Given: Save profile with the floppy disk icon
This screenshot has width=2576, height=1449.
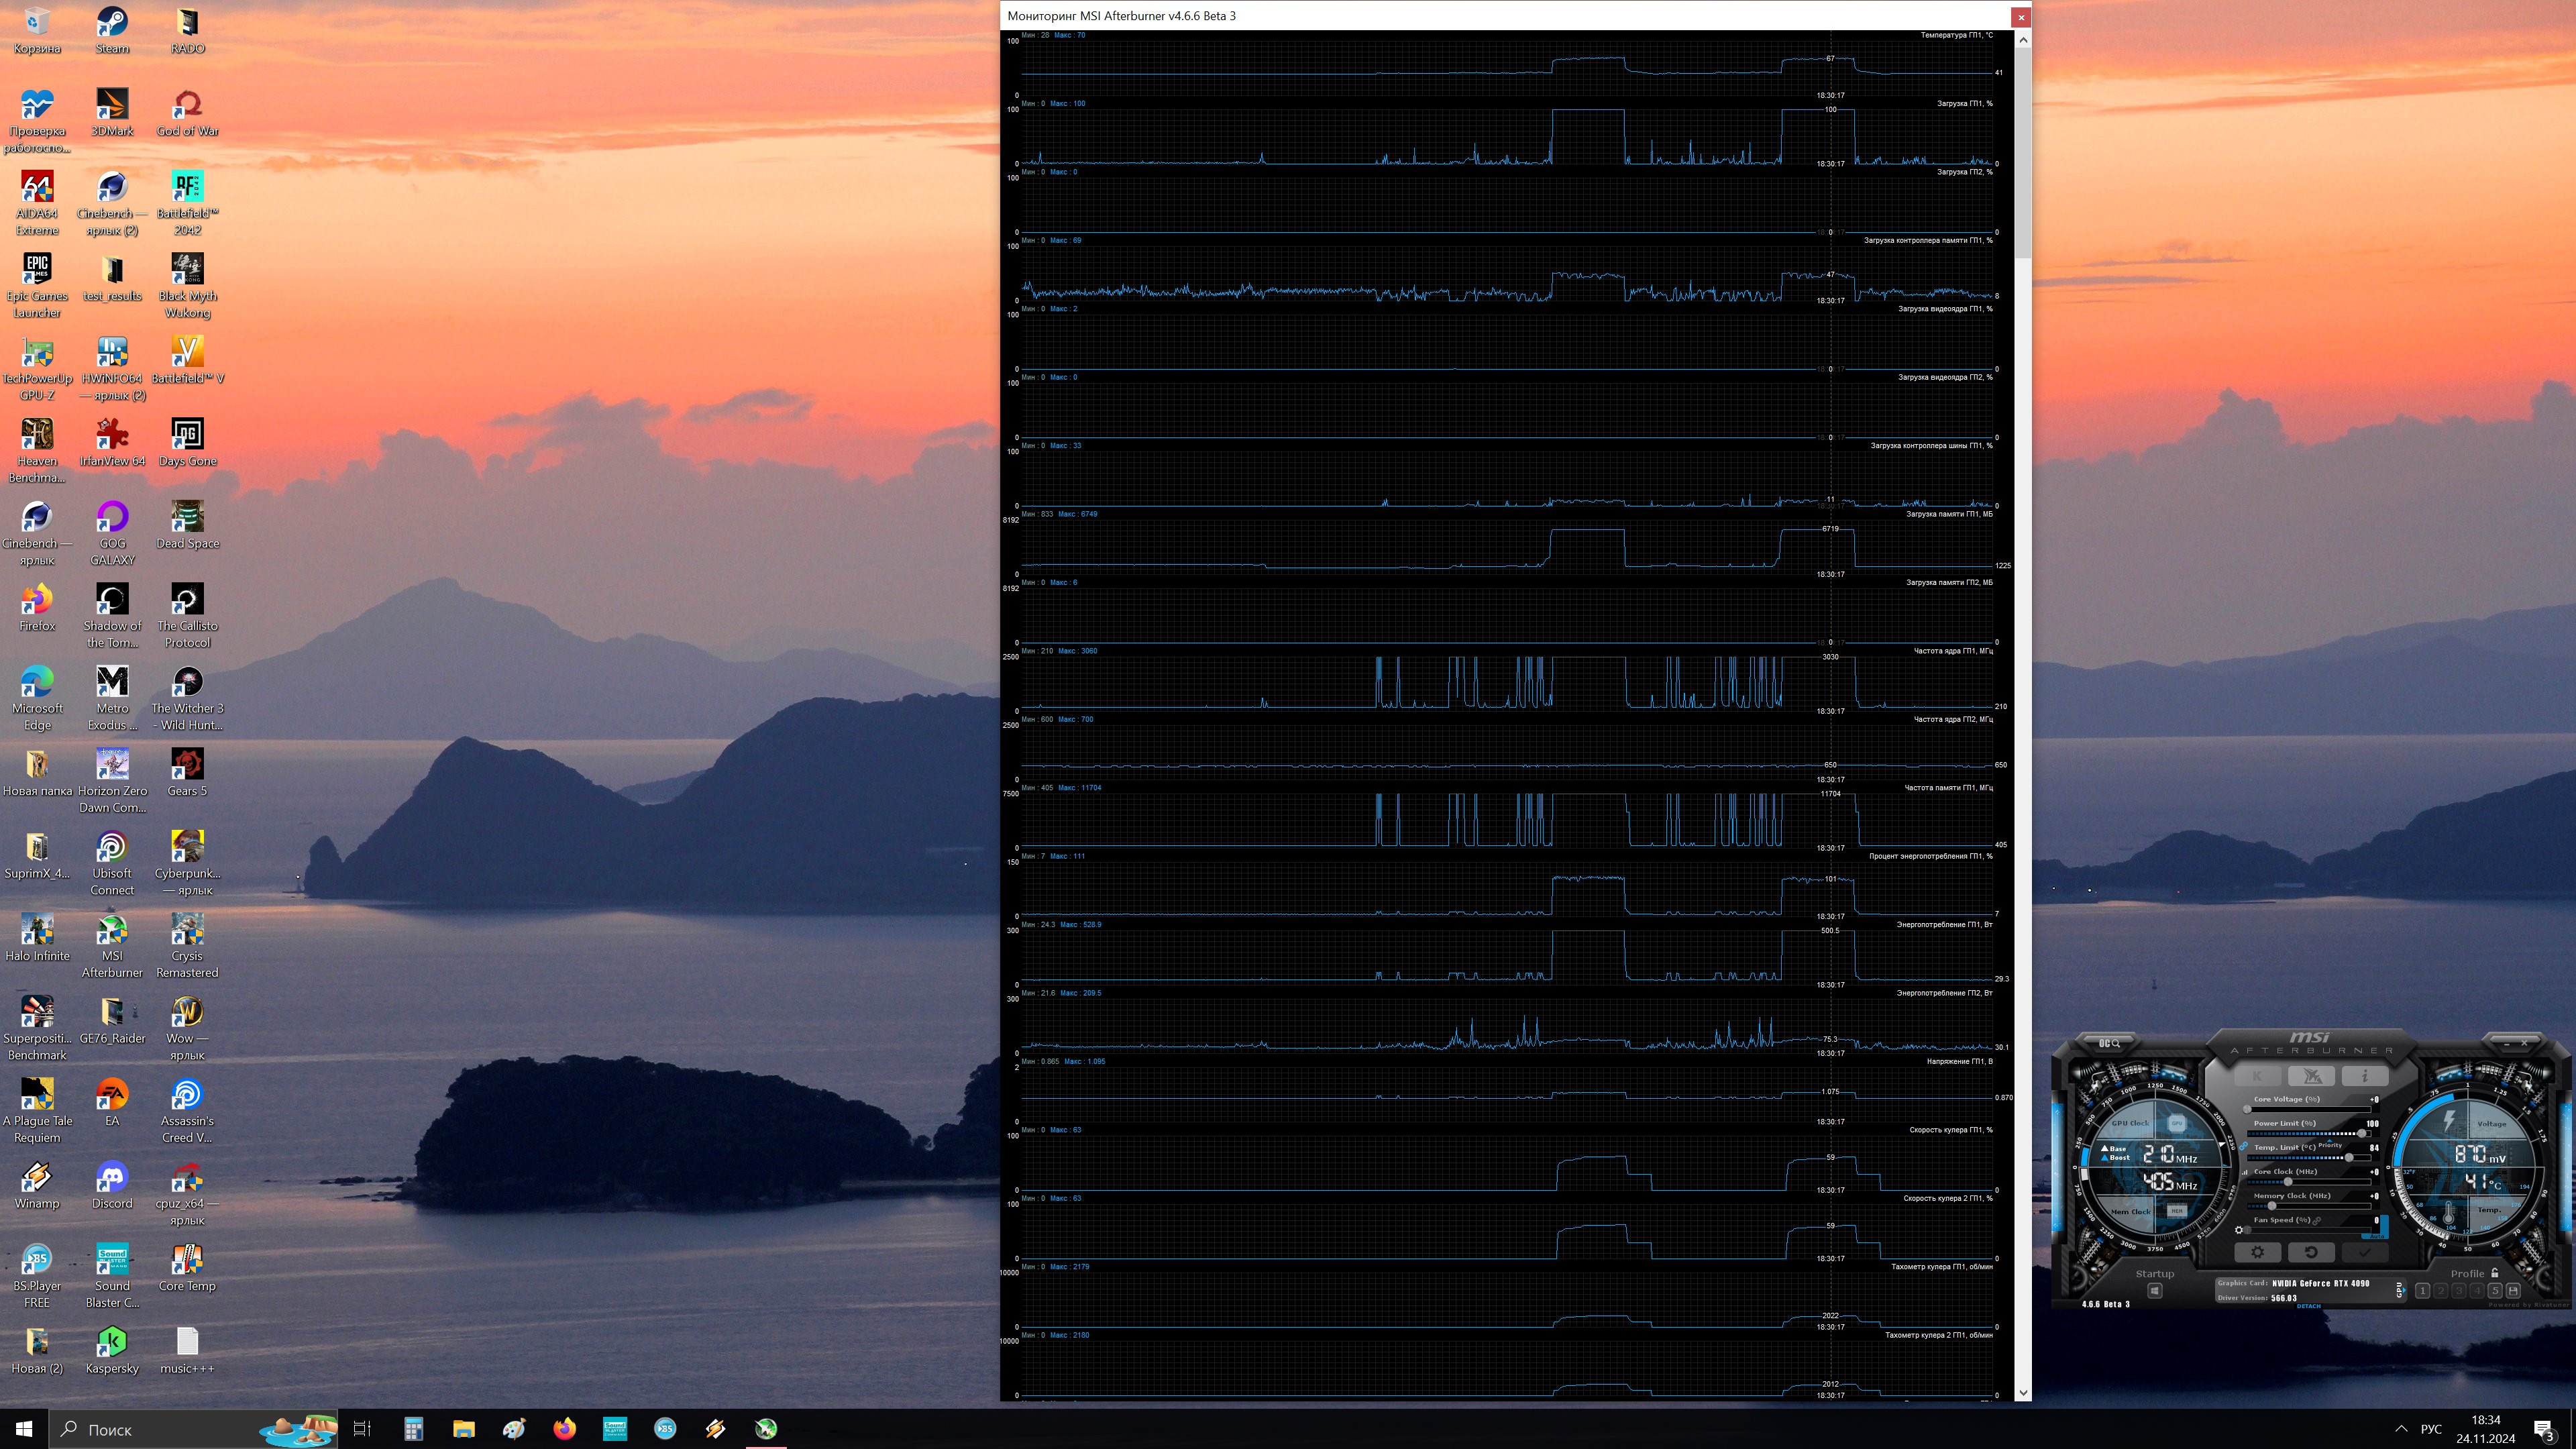Looking at the screenshot, I should tap(2513, 1291).
